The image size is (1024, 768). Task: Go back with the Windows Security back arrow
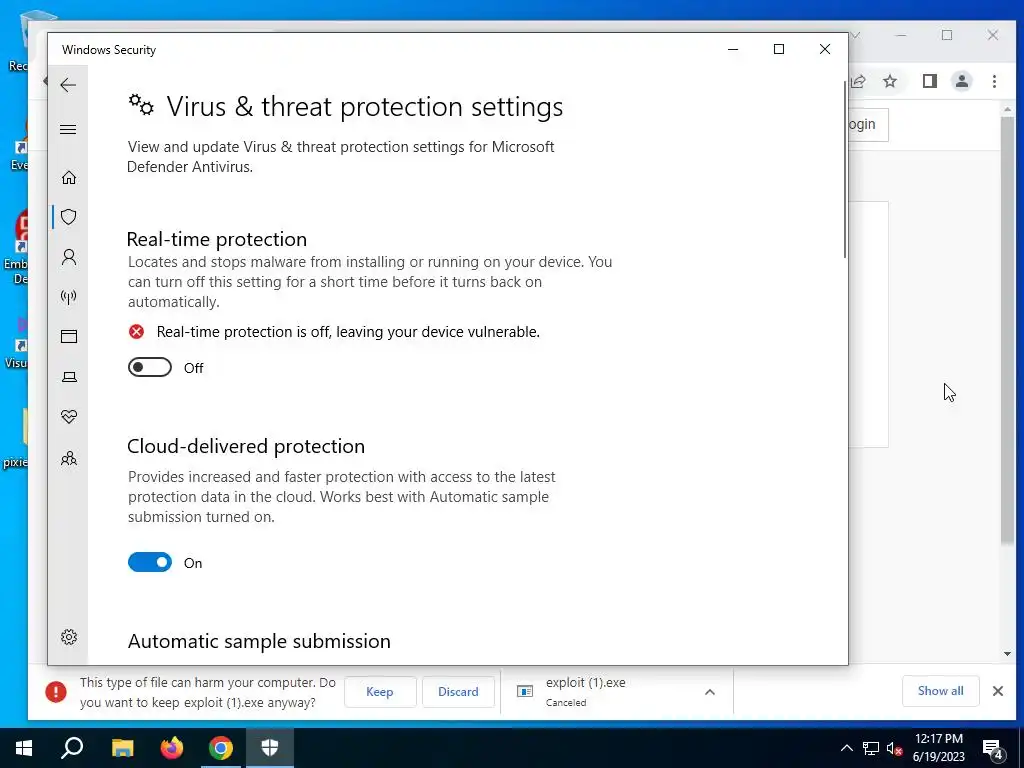point(68,85)
